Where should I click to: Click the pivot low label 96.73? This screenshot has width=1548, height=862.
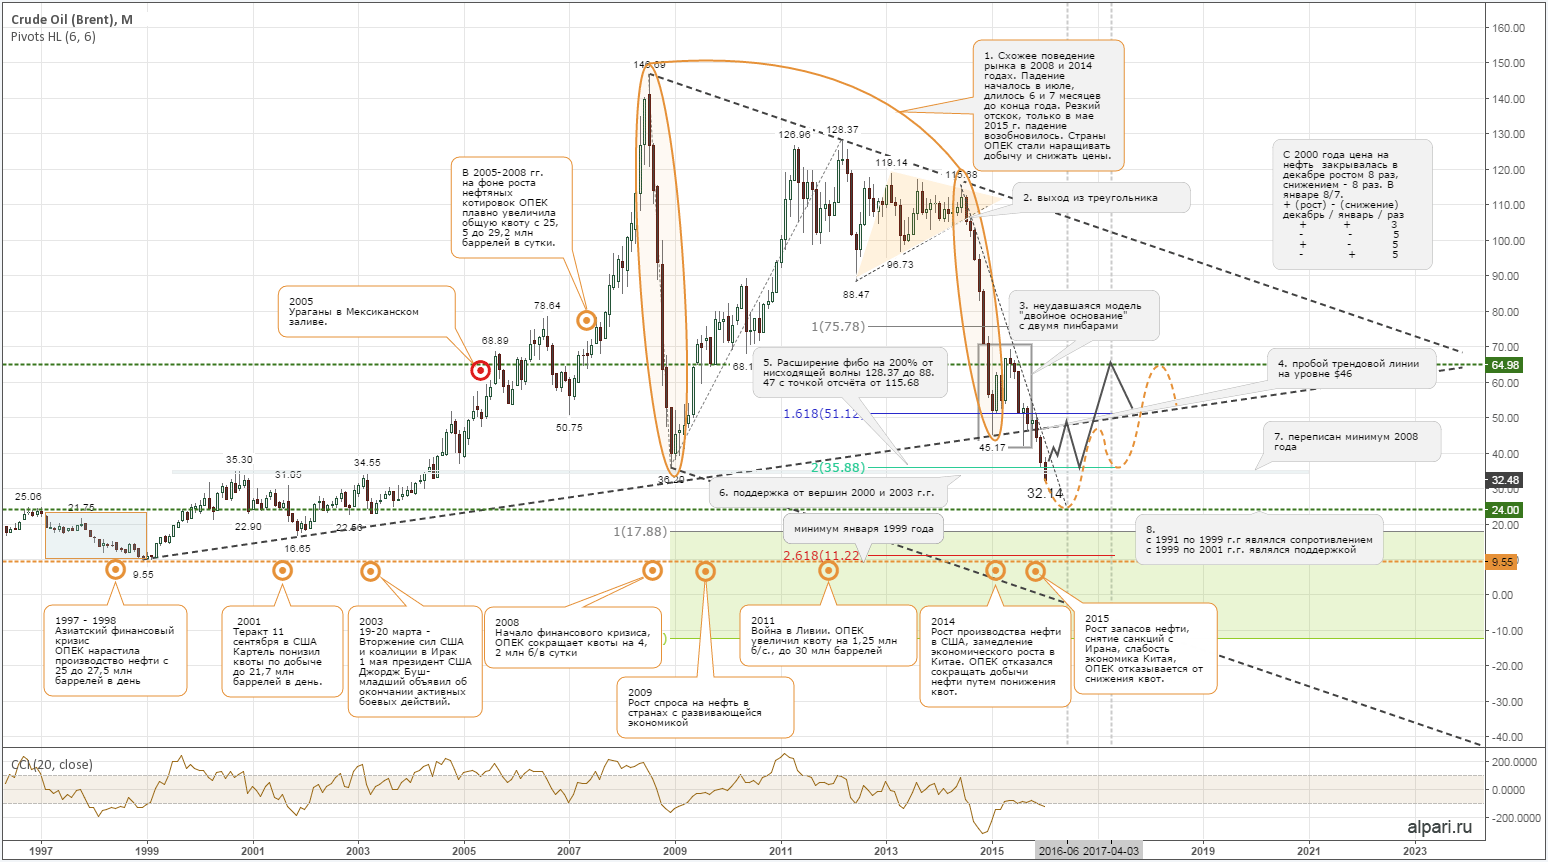pyautogui.click(x=900, y=265)
